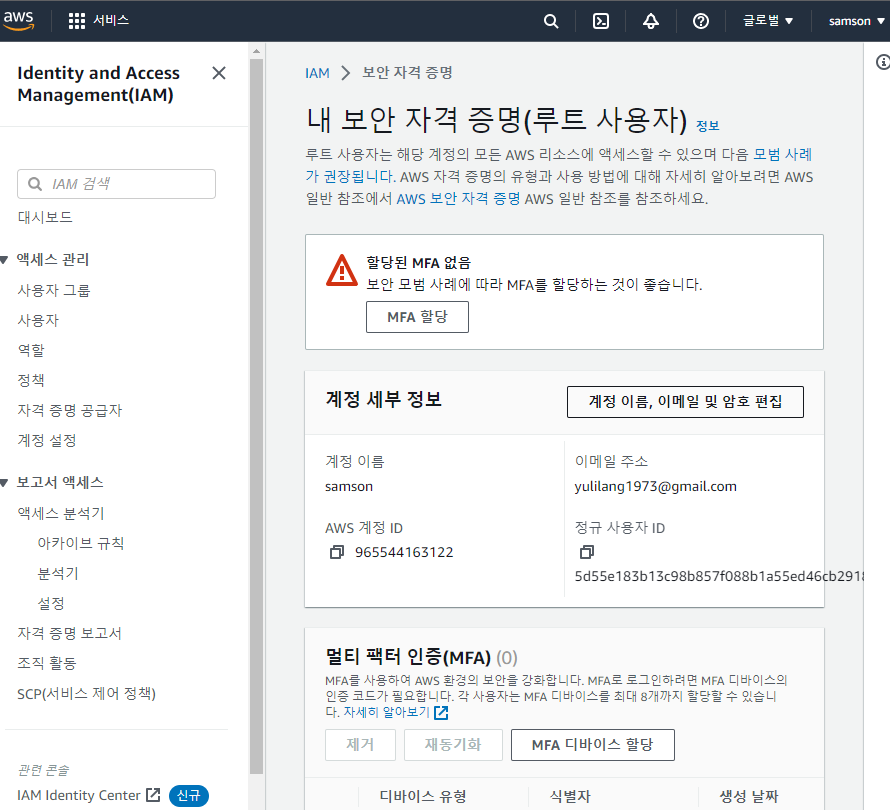Collapse the 보고서 액세스 section
Viewport: 890px width, 810px height.
5,483
